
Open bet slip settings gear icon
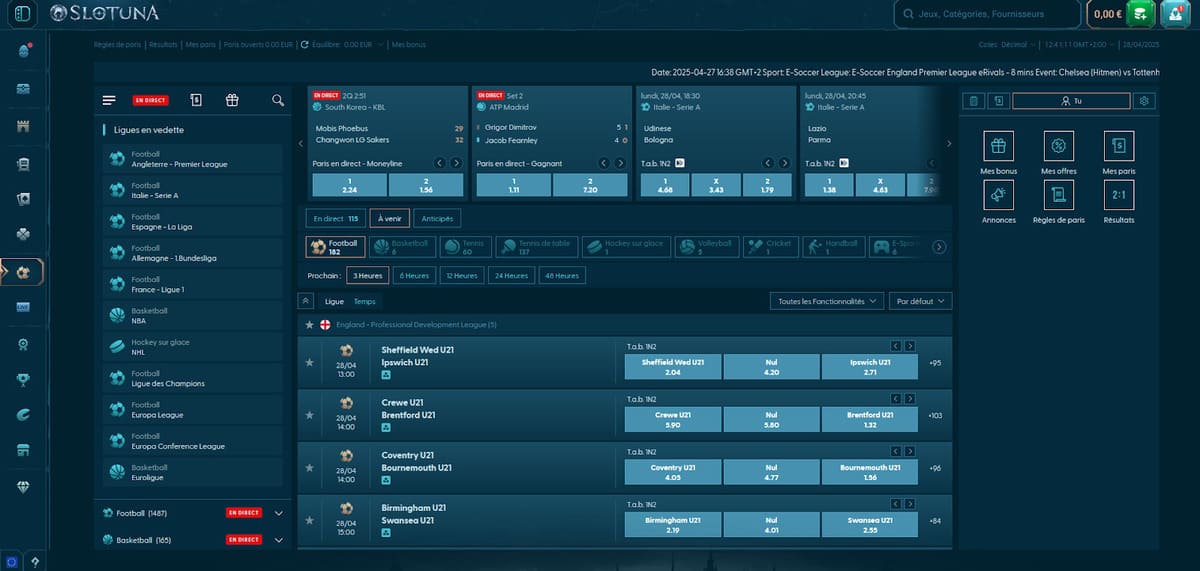[1146, 101]
